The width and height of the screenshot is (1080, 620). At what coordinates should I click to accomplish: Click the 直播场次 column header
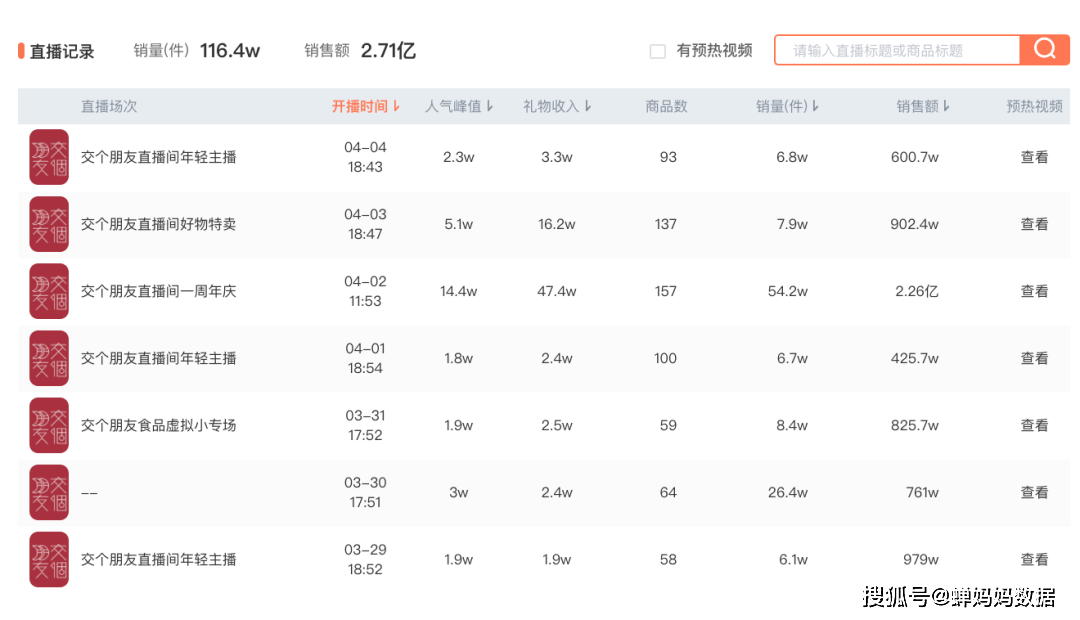(109, 106)
